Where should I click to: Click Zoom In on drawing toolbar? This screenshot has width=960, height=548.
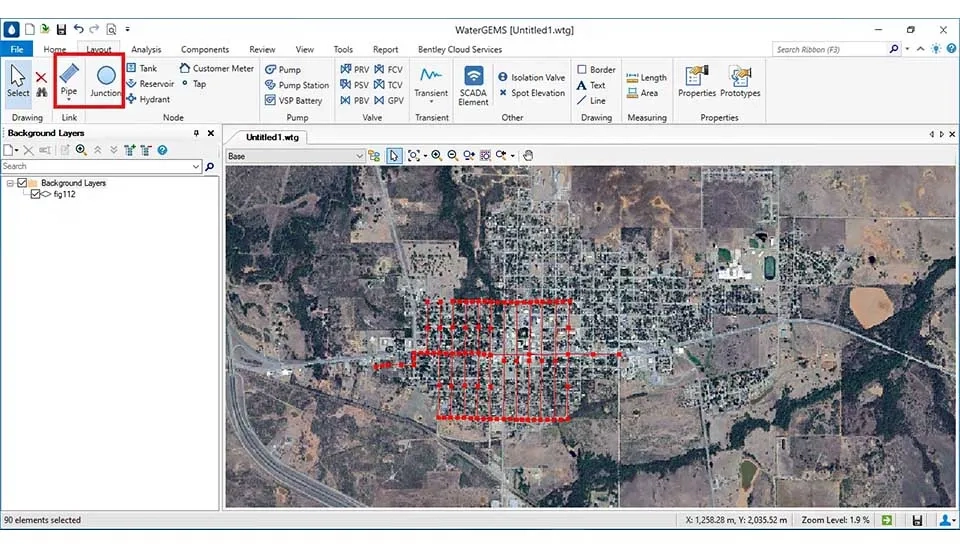point(437,156)
